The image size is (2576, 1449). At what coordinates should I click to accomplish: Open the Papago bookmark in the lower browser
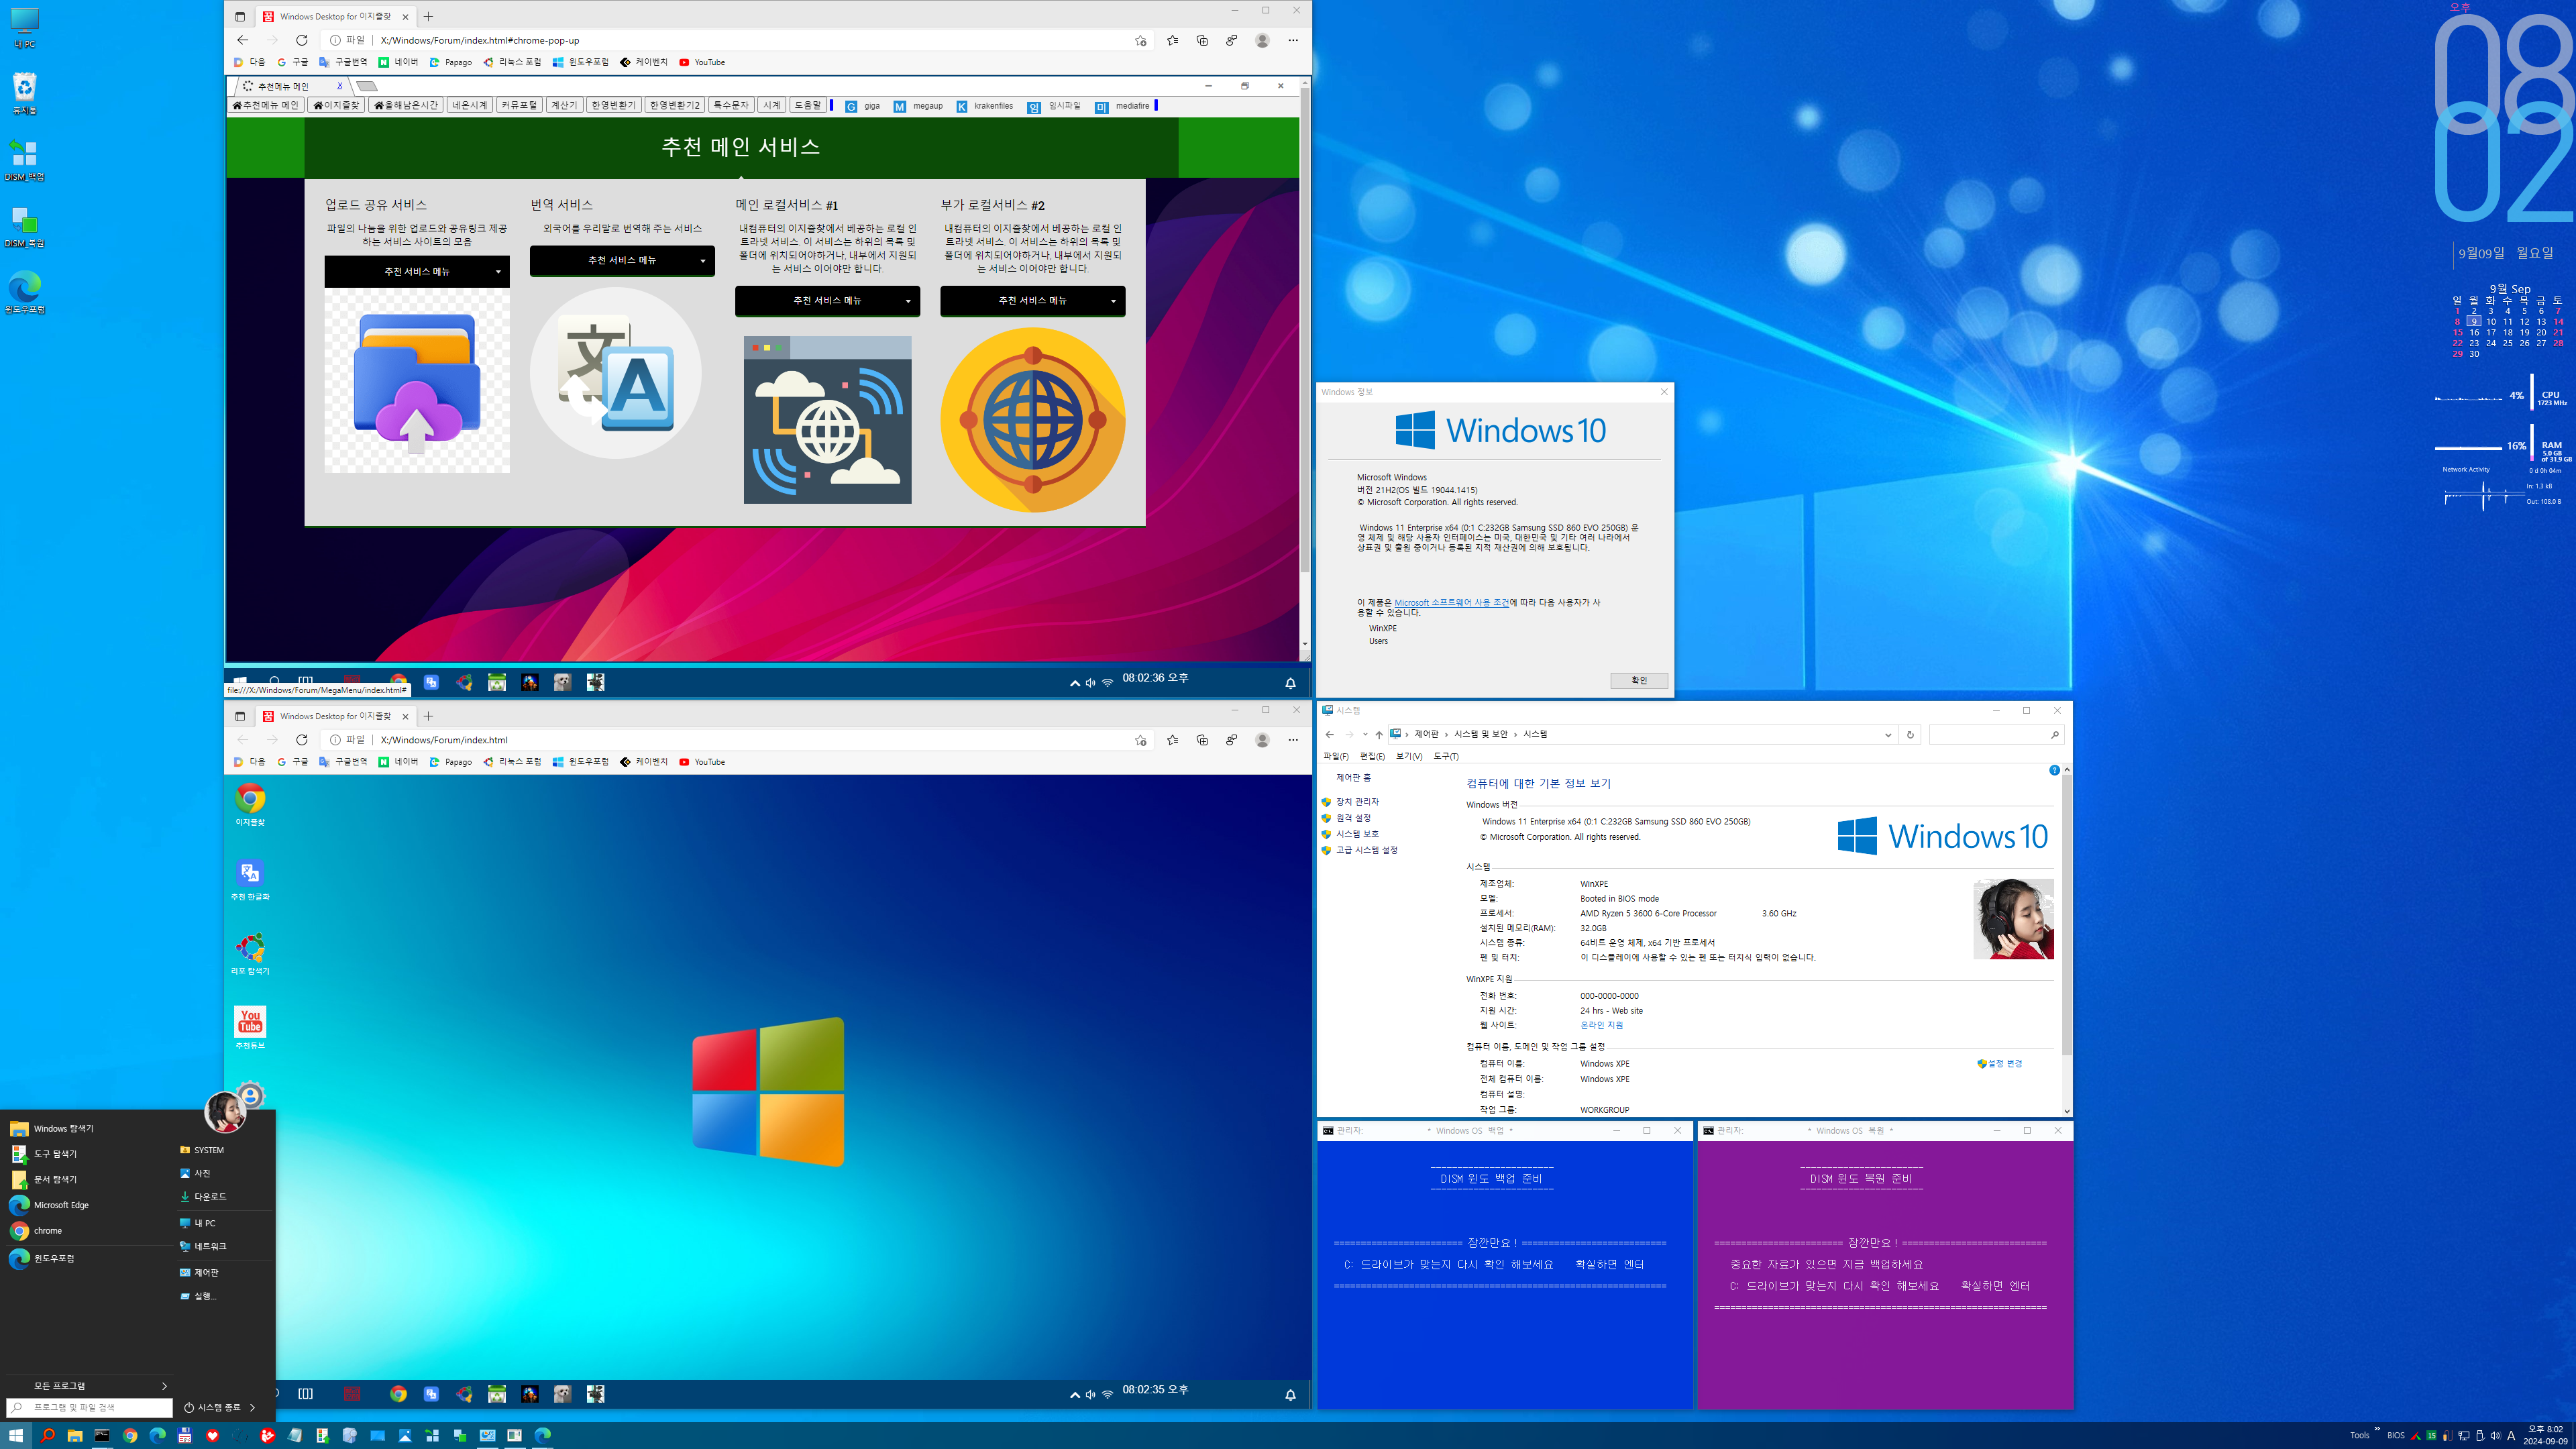coord(450,762)
